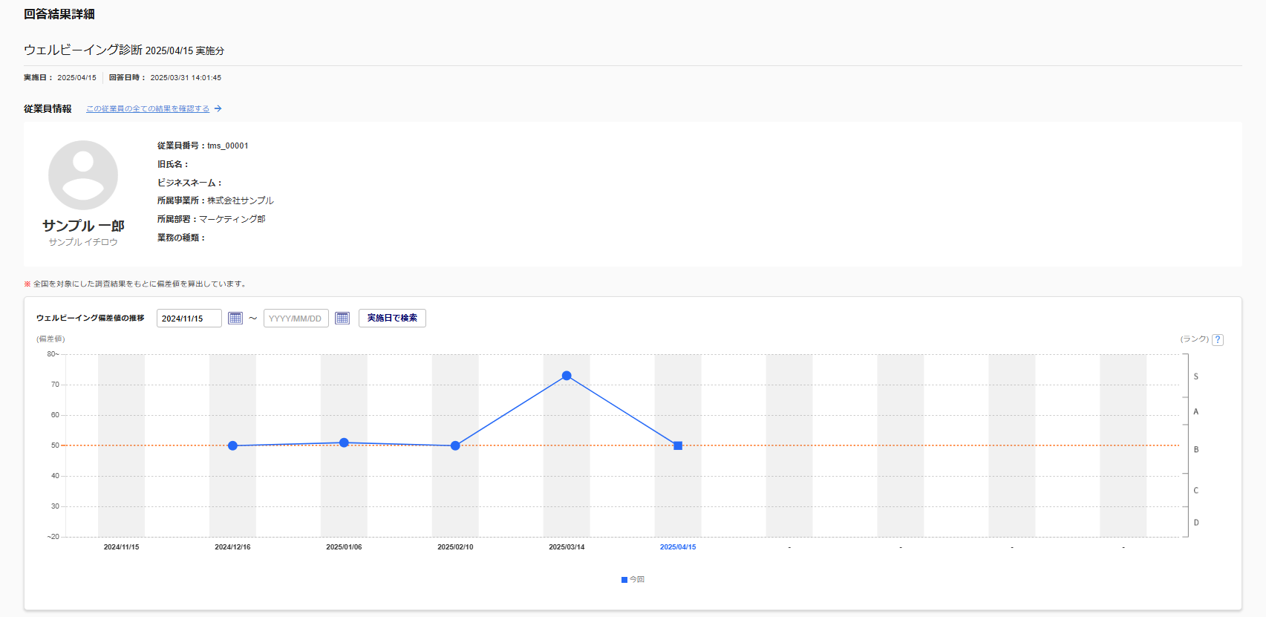The height and width of the screenshot is (617, 1266).
Task: Click the chart data point for 2025/01/06
Action: point(344,443)
